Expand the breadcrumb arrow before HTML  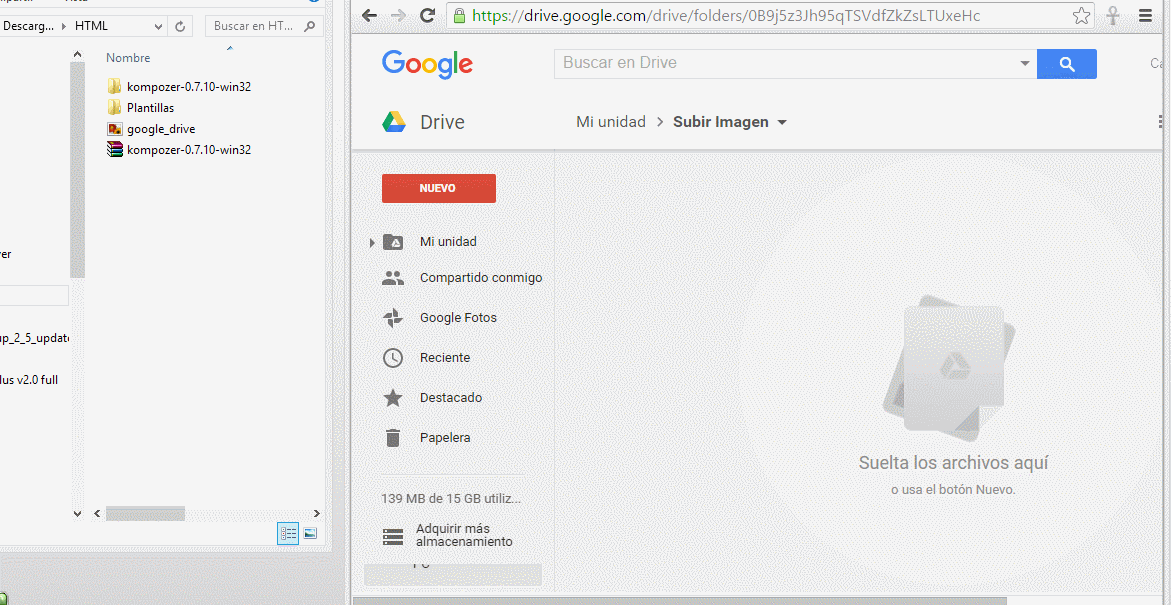click(x=63, y=26)
